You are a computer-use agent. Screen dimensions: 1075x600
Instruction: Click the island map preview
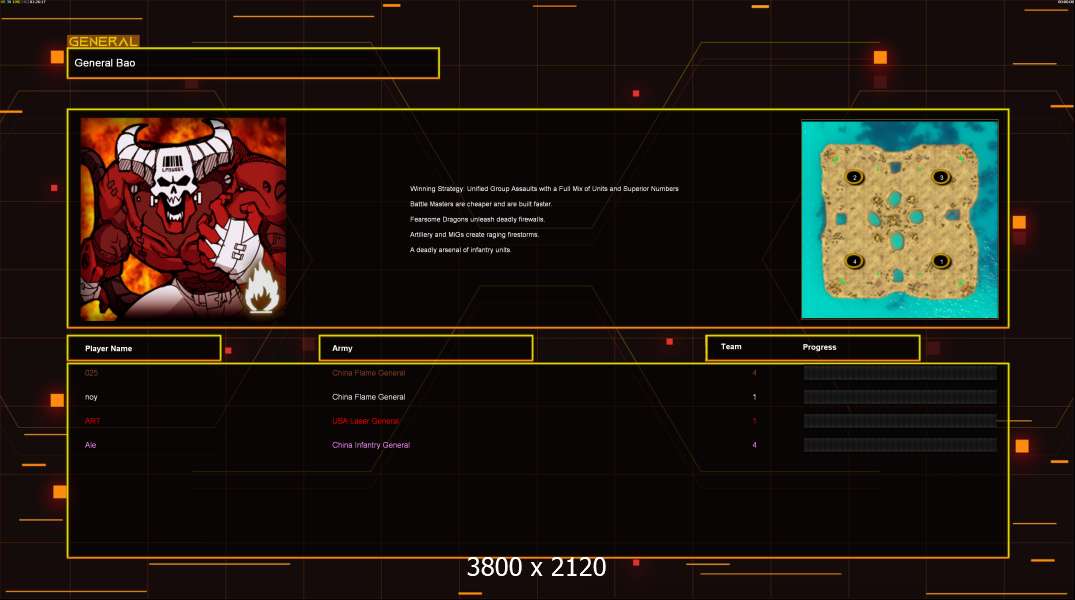899,219
